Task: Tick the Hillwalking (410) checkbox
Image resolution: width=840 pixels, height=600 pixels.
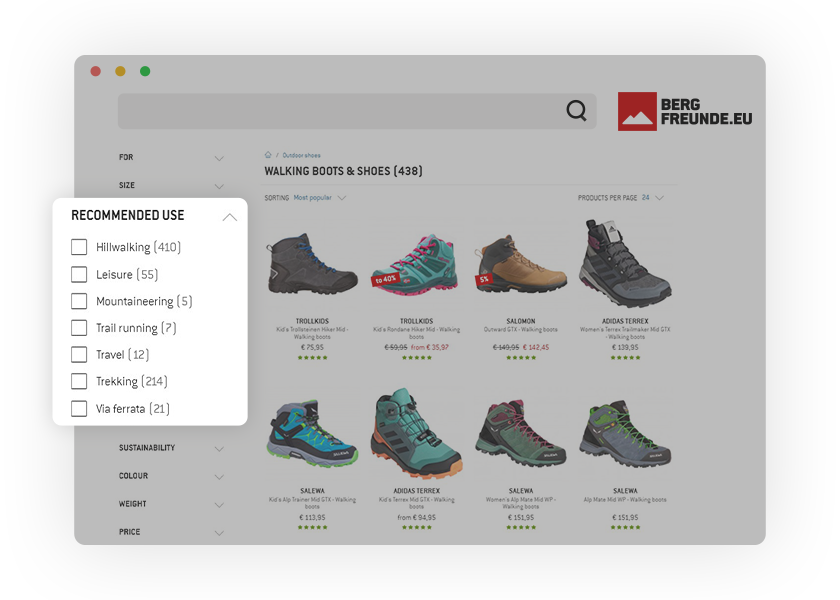Action: [x=79, y=247]
